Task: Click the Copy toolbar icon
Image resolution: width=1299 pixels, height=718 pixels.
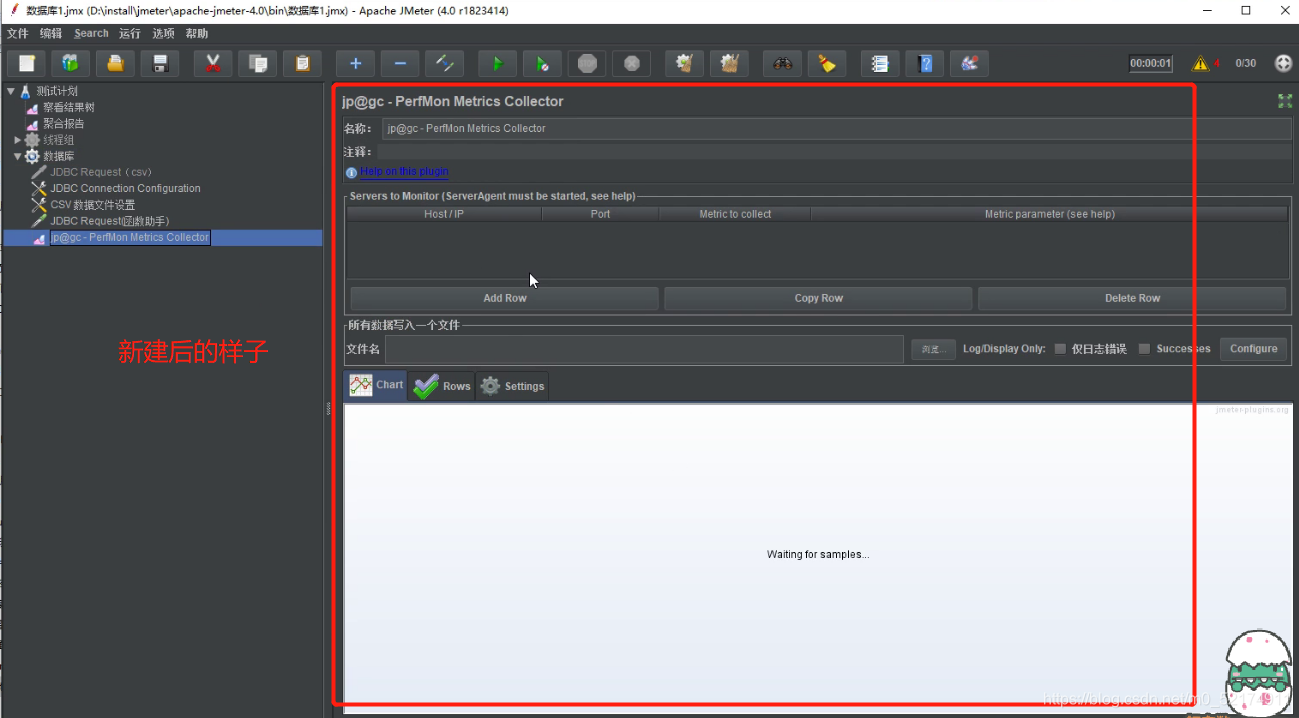Action: click(258, 63)
